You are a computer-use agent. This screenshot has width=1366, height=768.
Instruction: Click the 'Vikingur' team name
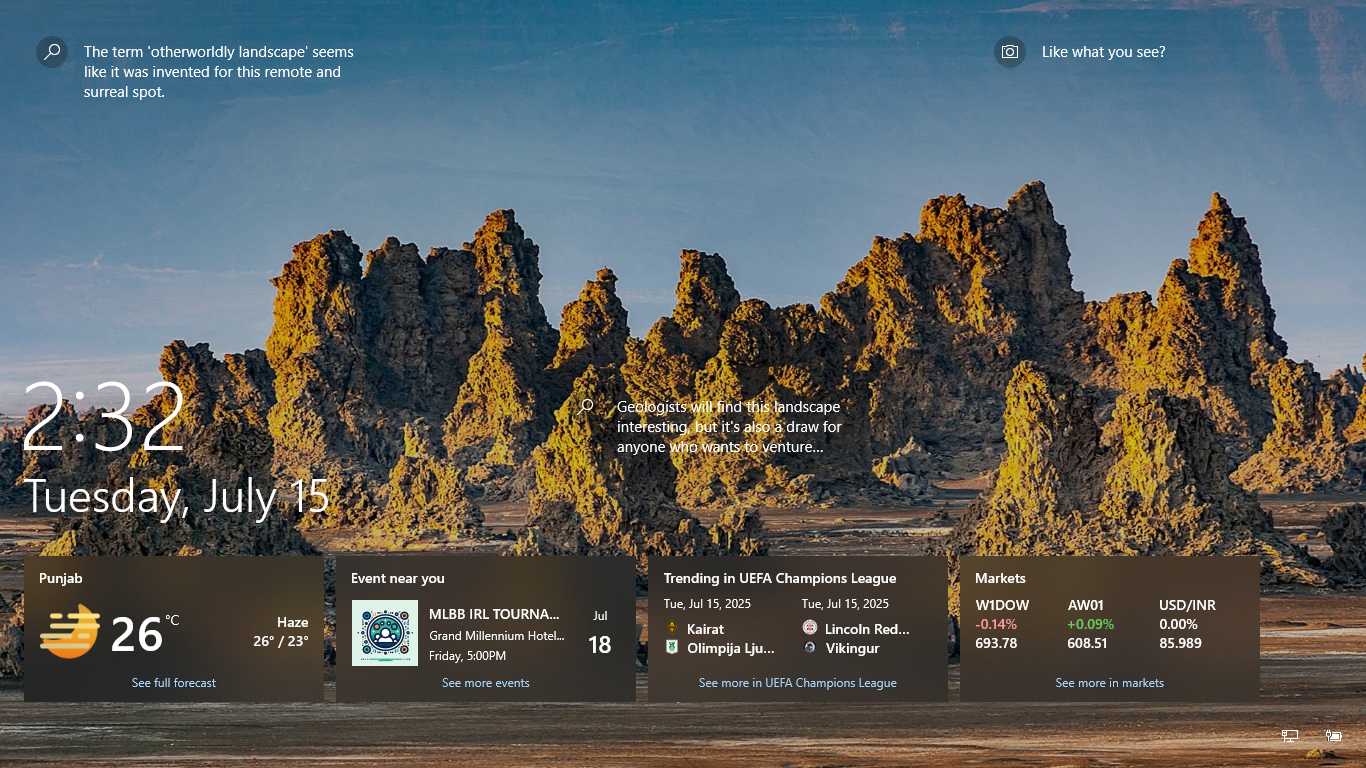click(852, 648)
